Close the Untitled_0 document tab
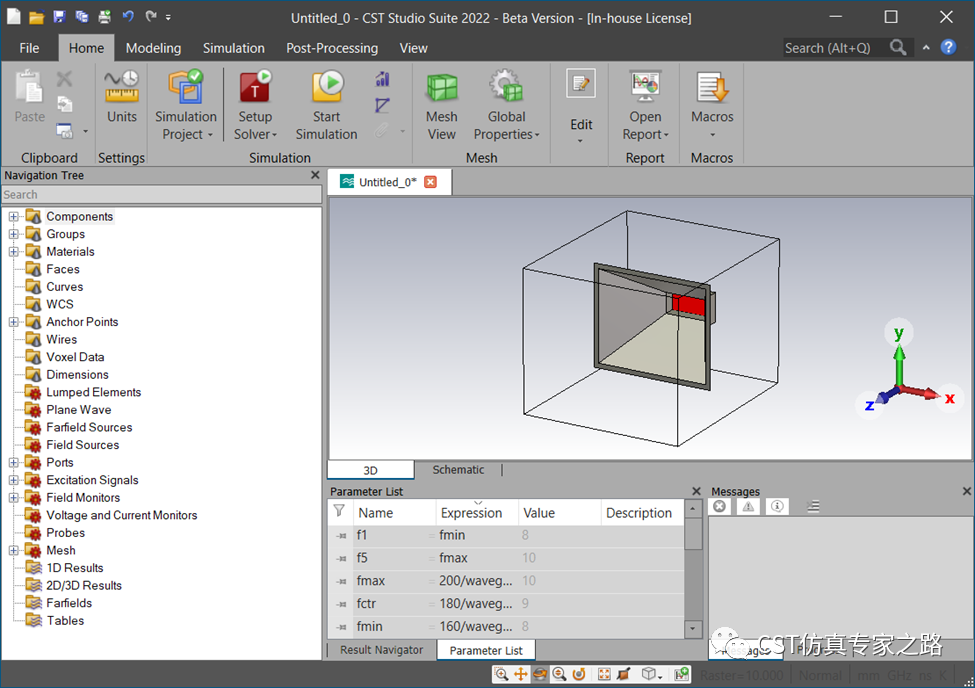975x688 pixels. (x=430, y=182)
